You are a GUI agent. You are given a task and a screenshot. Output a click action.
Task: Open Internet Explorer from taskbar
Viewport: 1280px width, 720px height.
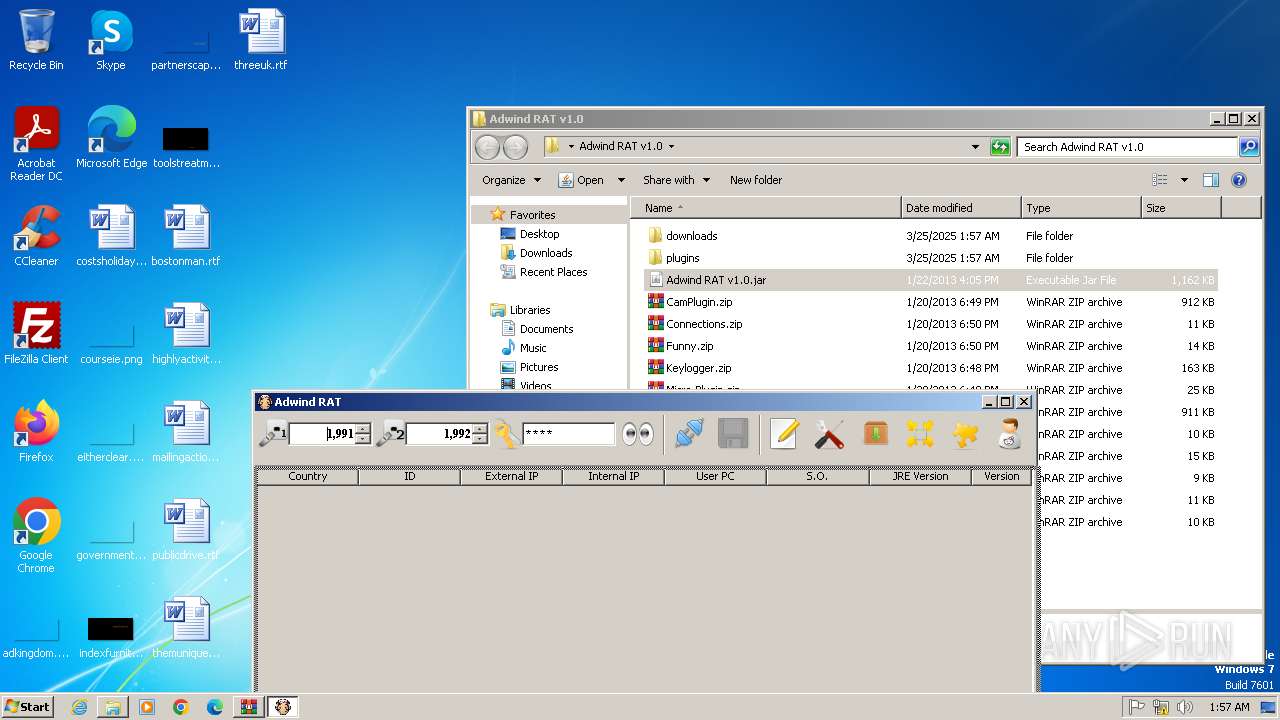(79, 707)
